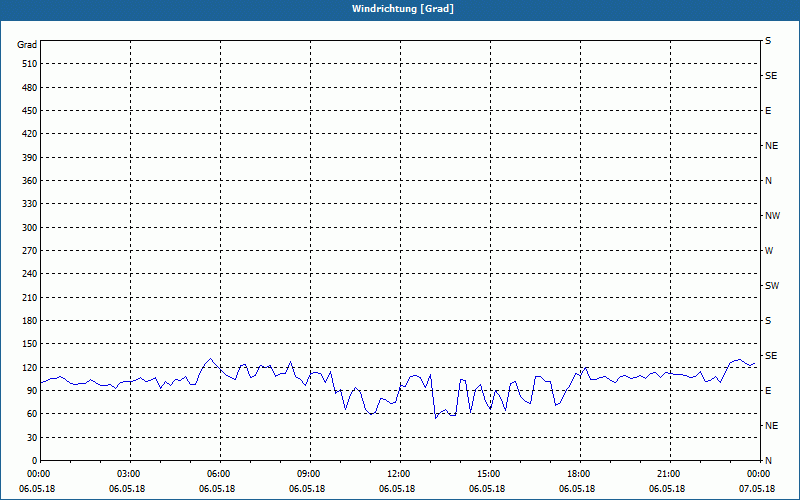Click the 510 y-axis value
The height and width of the screenshot is (500, 800).
pyautogui.click(x=30, y=64)
